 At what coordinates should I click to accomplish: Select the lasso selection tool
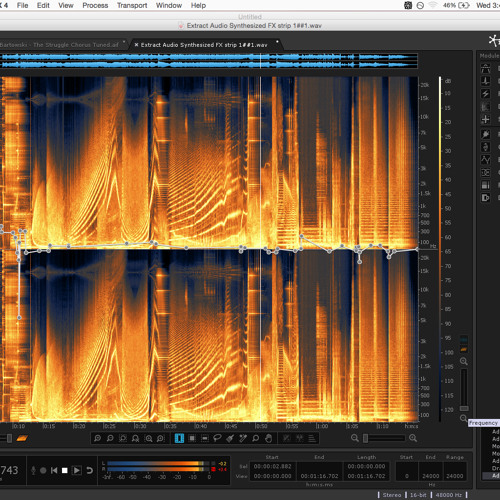[217, 438]
